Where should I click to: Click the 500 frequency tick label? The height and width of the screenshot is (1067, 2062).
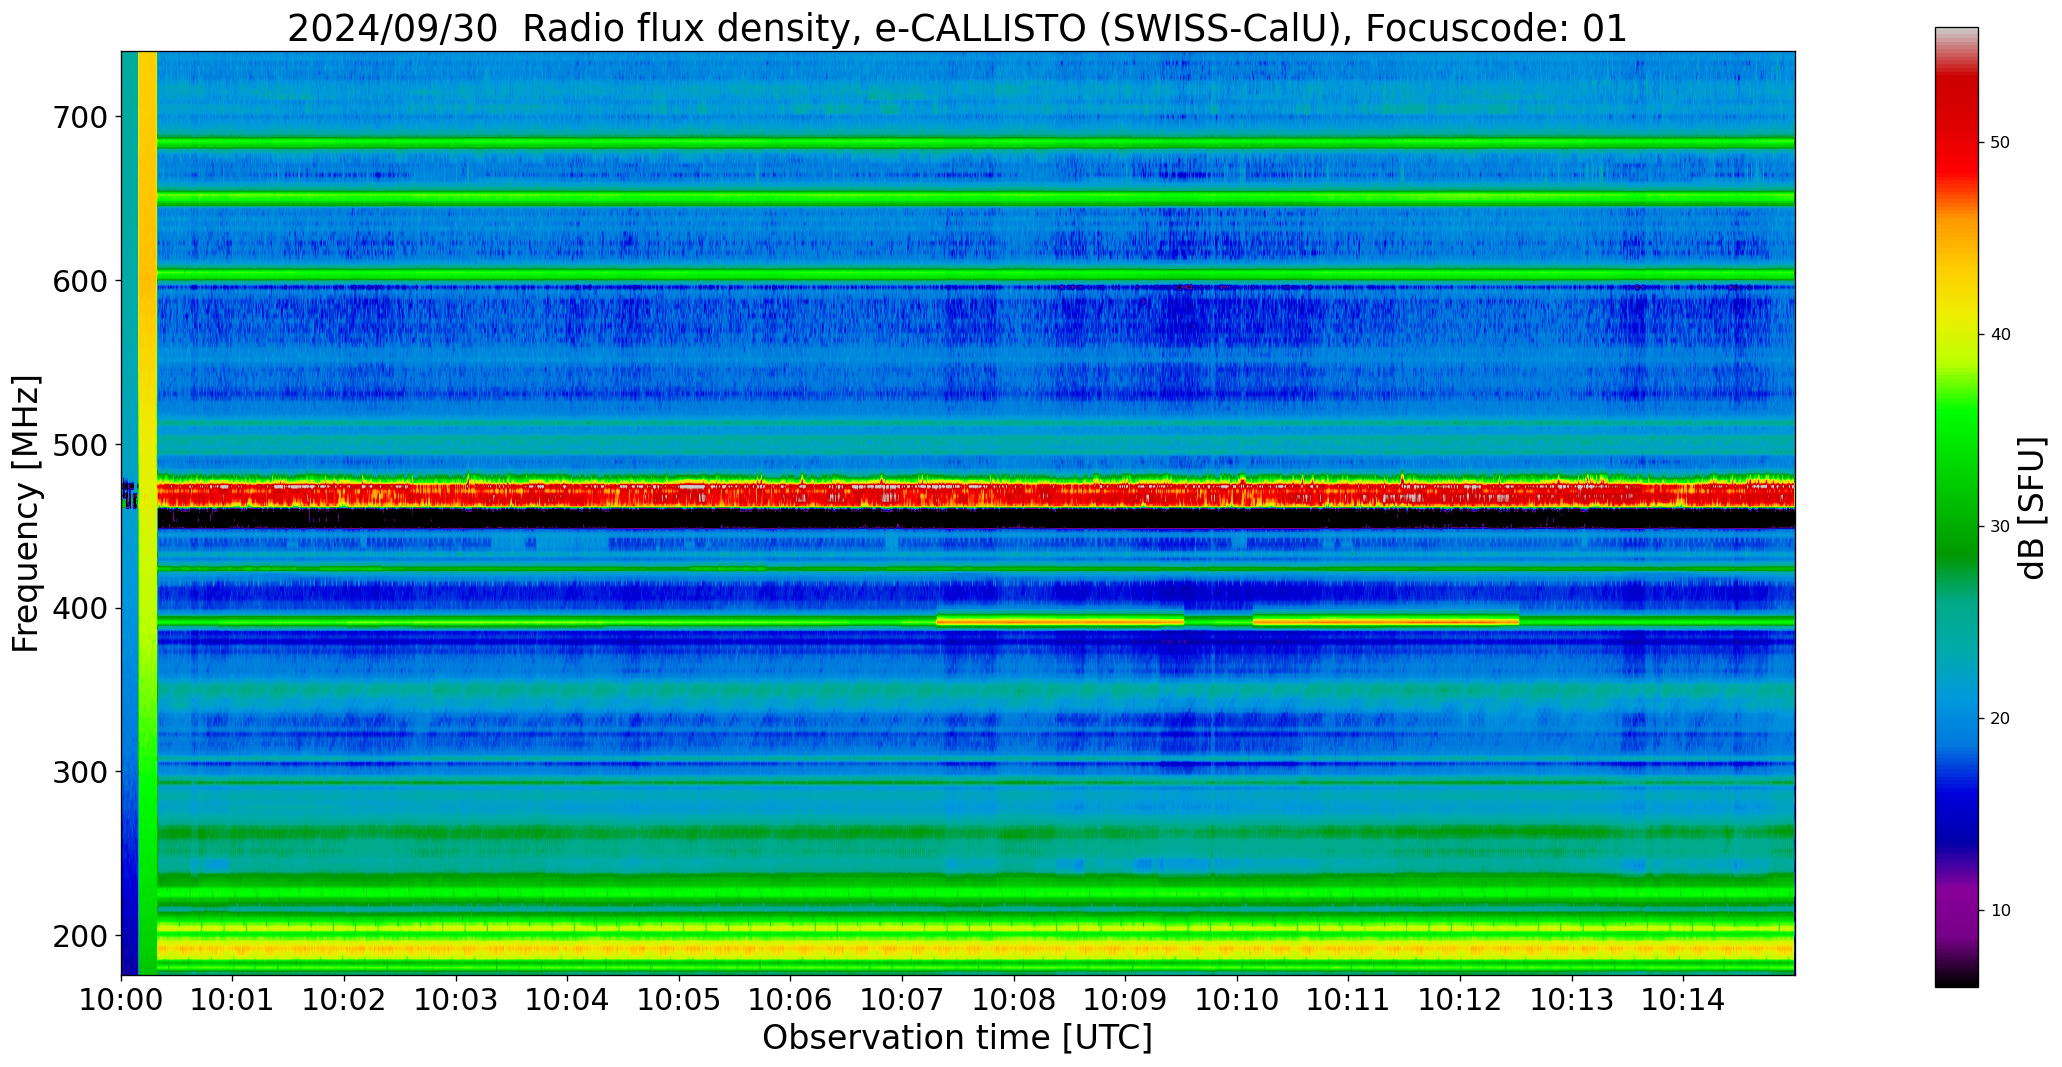click(x=79, y=445)
